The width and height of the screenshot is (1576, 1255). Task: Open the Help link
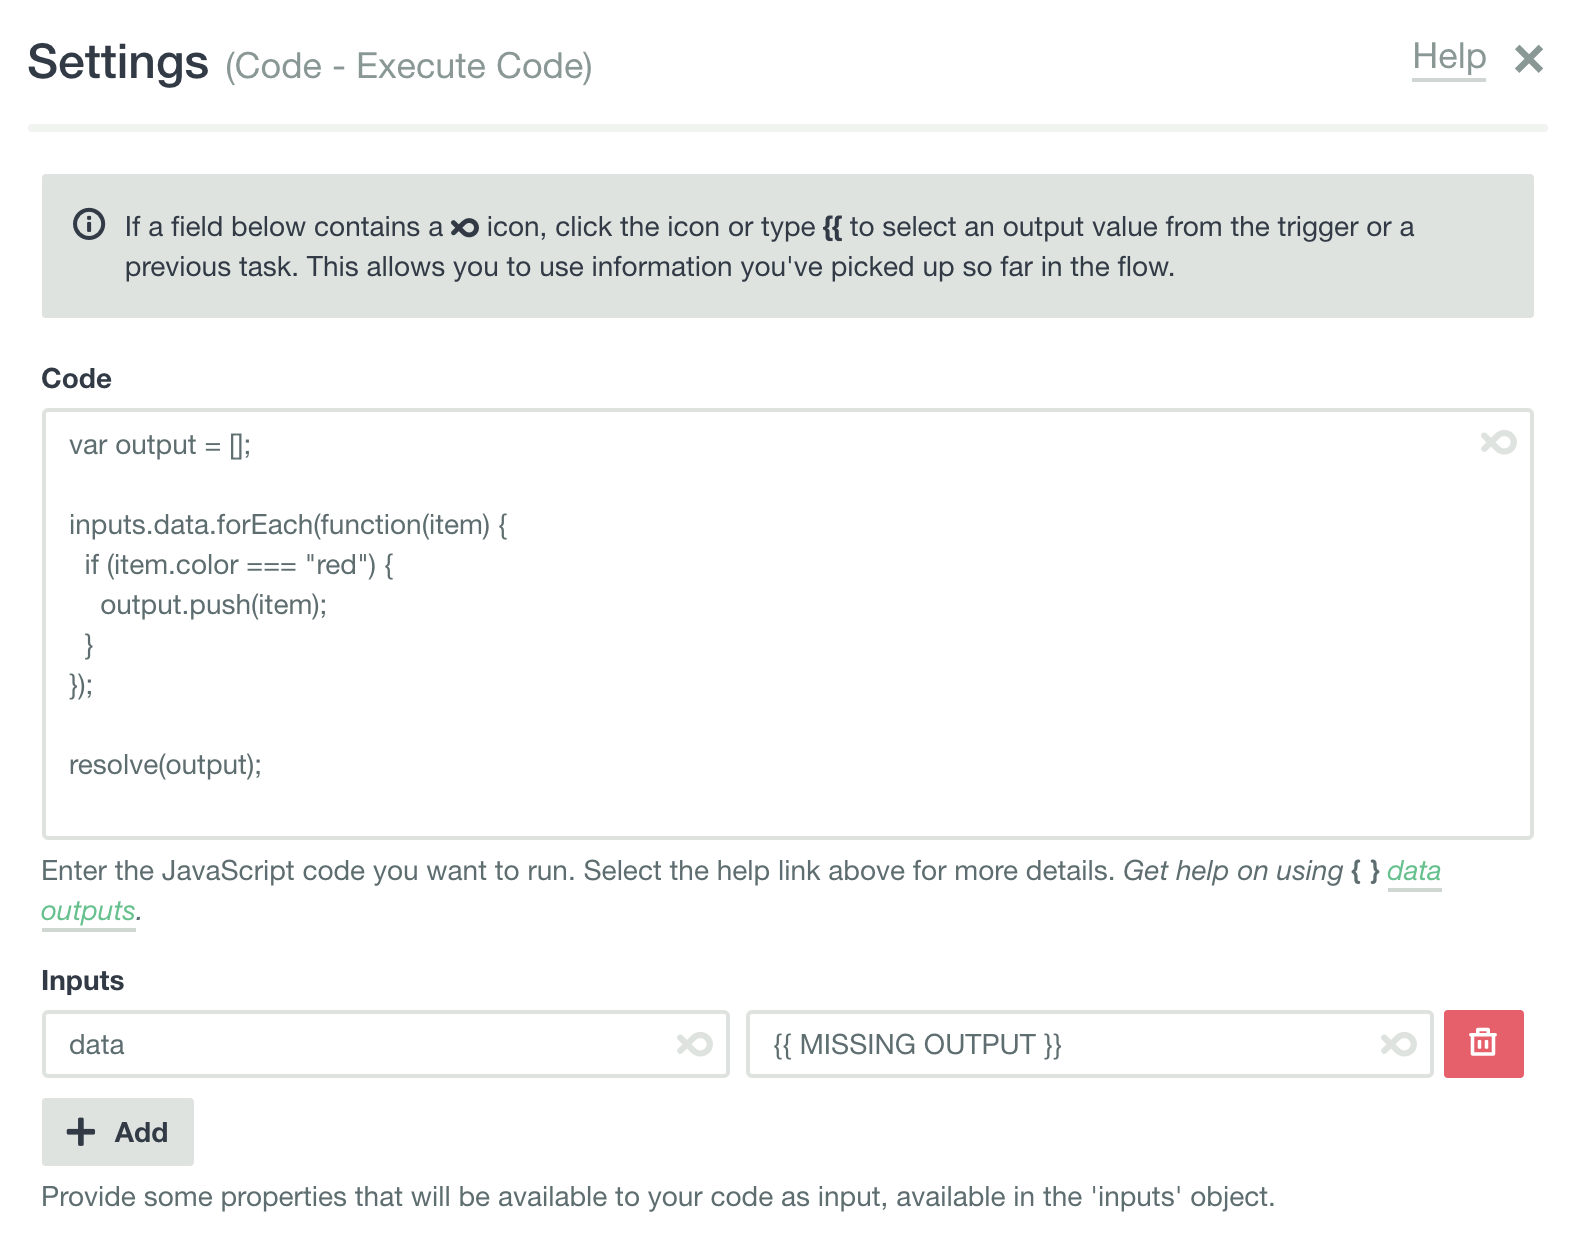[x=1449, y=57]
